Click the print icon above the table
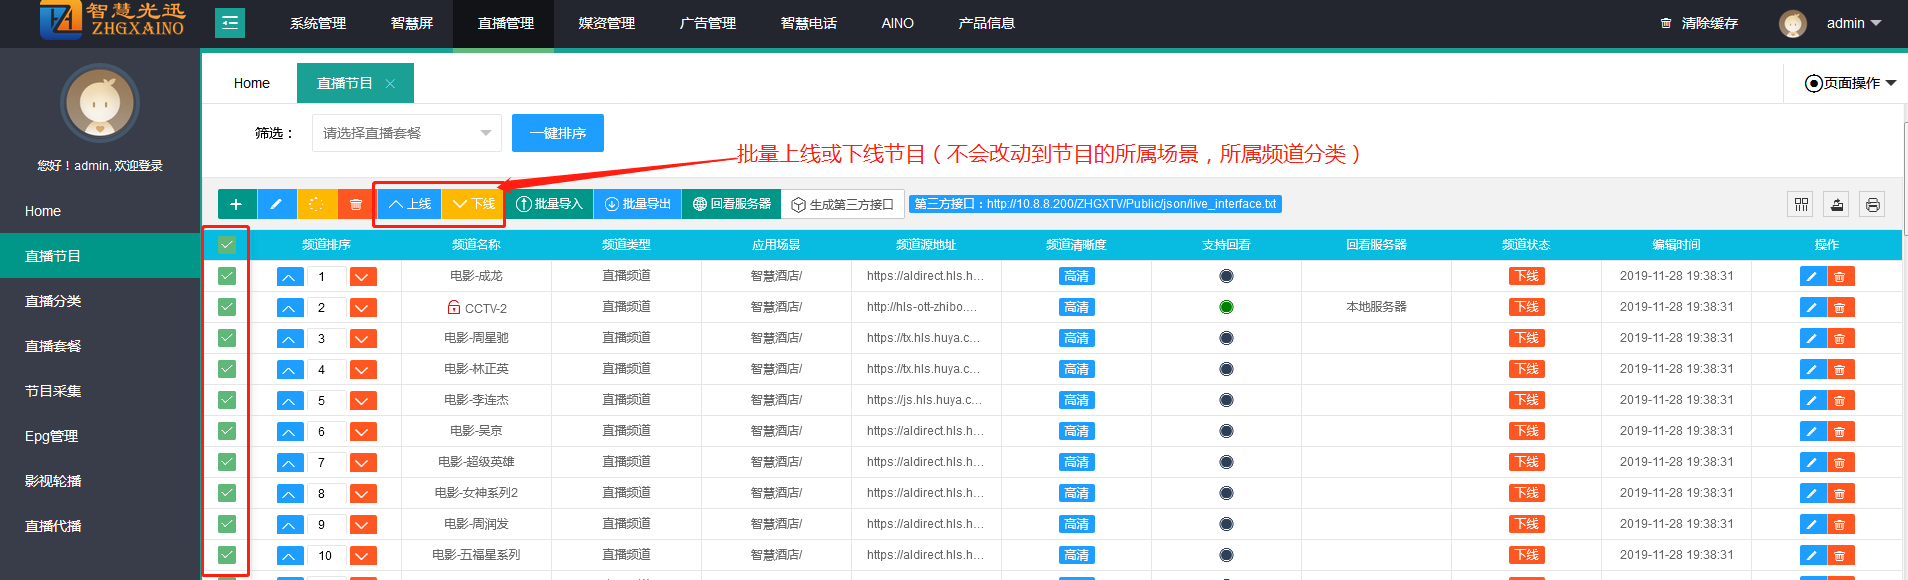This screenshot has height=580, width=1908. pyautogui.click(x=1872, y=205)
